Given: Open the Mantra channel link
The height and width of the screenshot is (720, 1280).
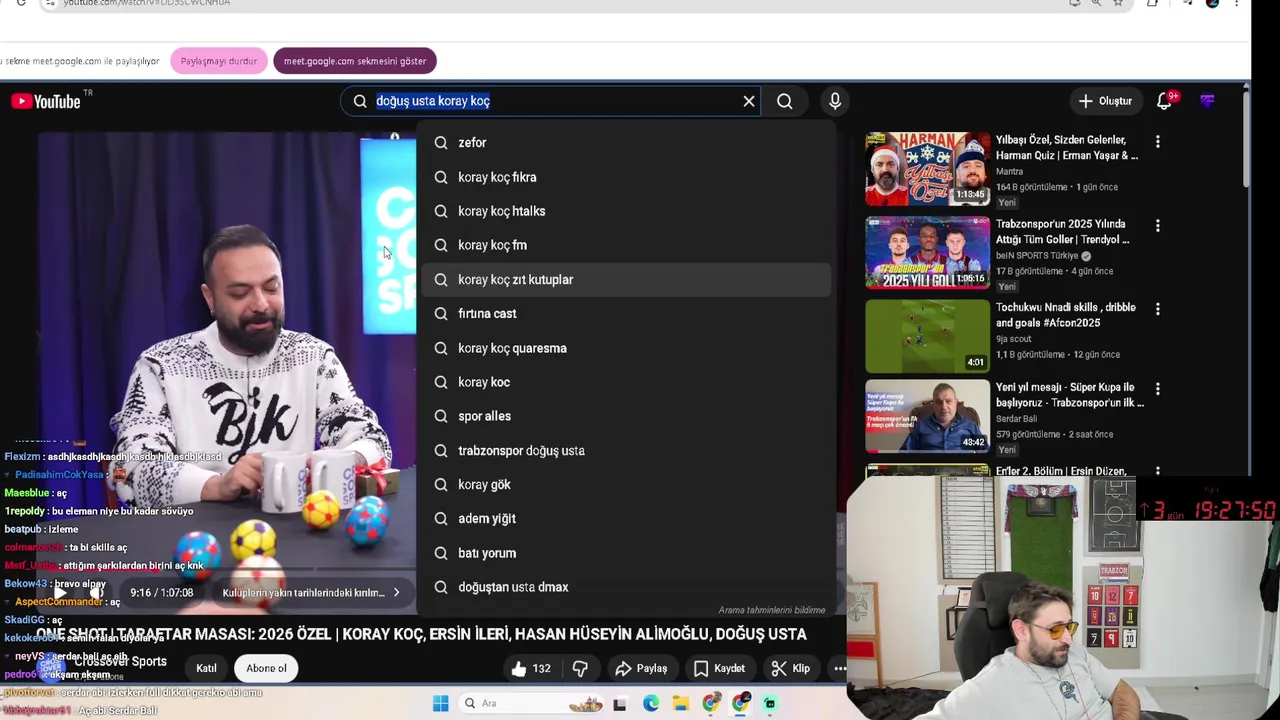Looking at the screenshot, I should click(x=1009, y=172).
